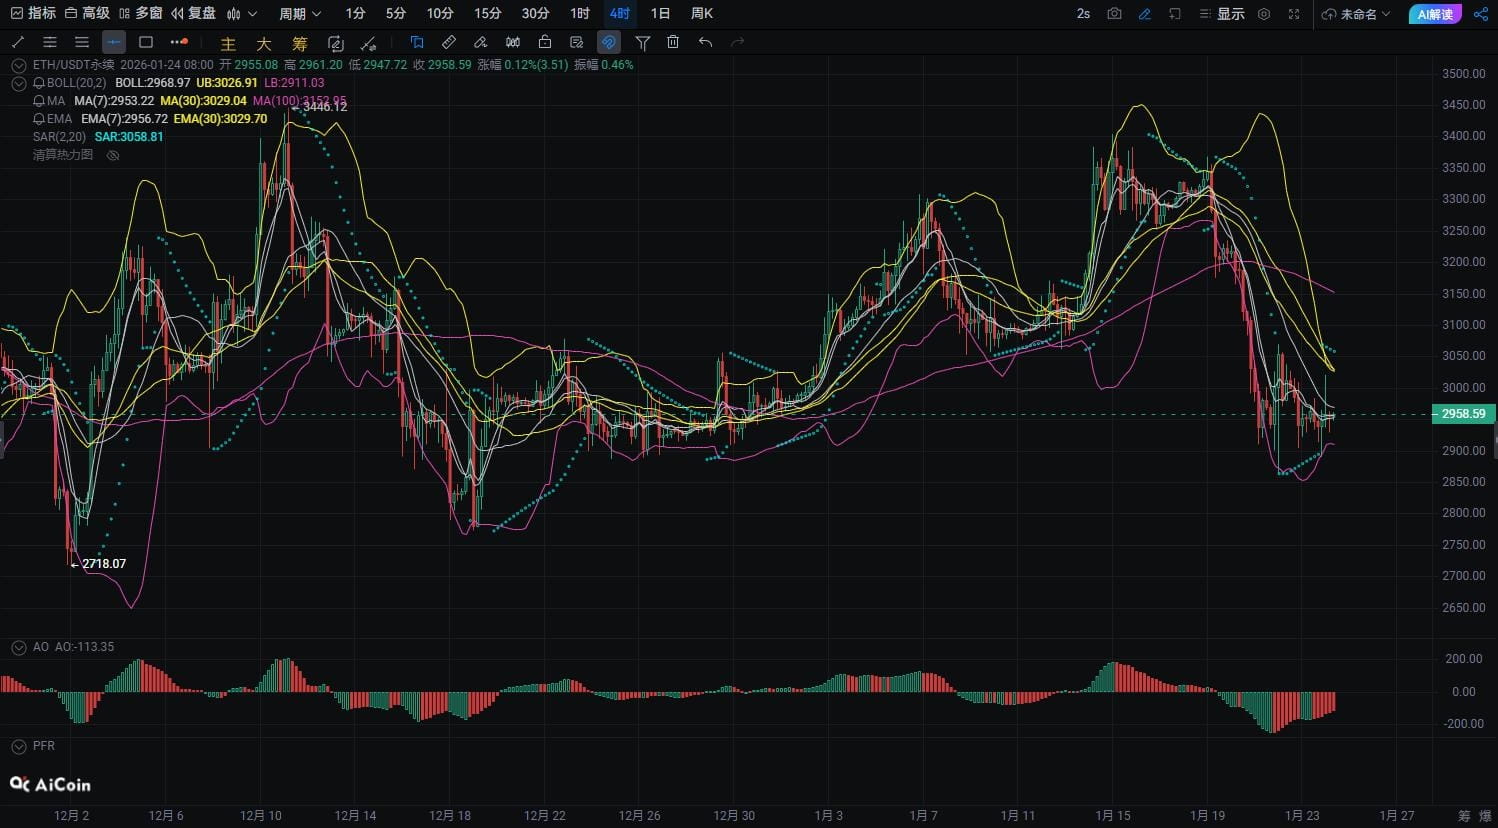Toggle the BOLL indicator alert bell
Viewport: 1498px width, 828px height.
[39, 83]
